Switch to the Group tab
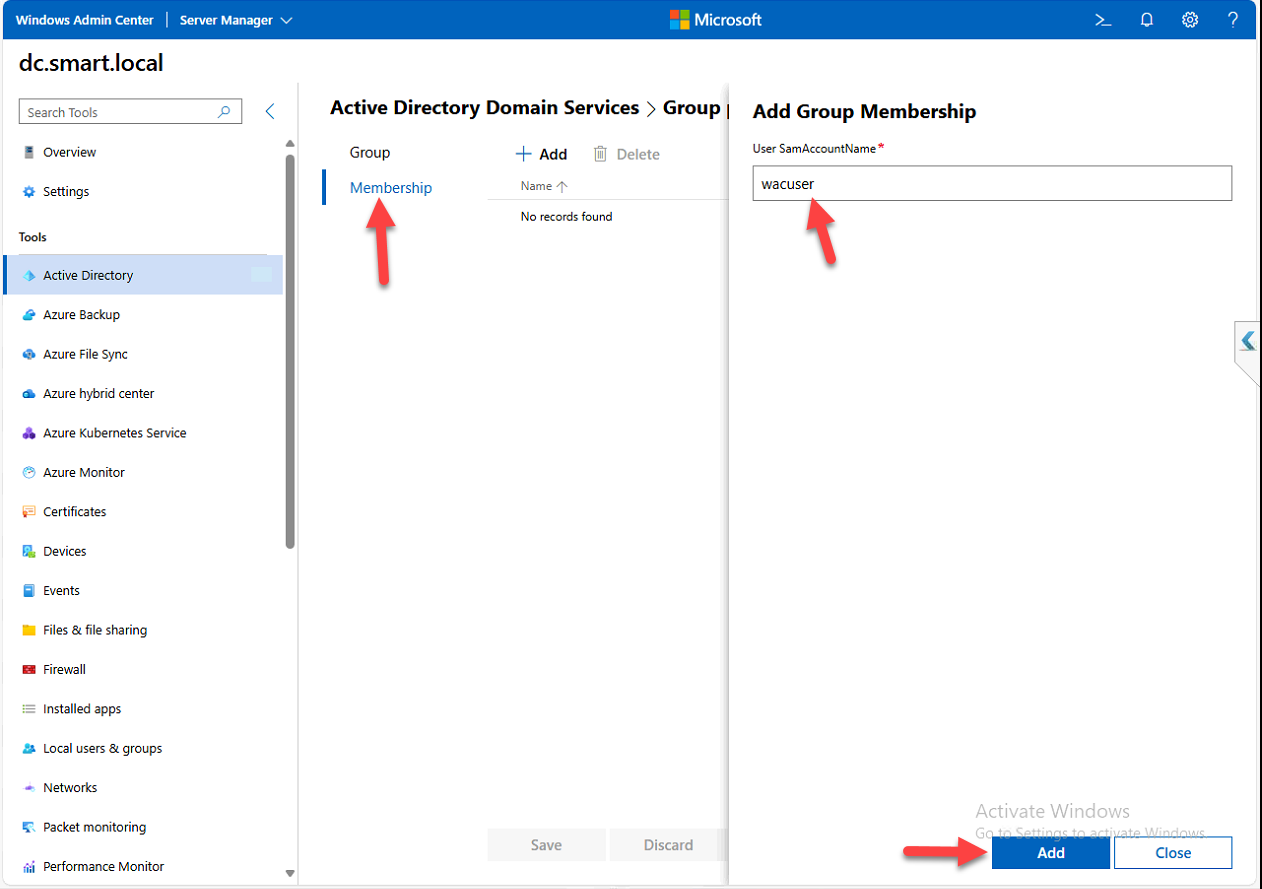 pos(370,152)
